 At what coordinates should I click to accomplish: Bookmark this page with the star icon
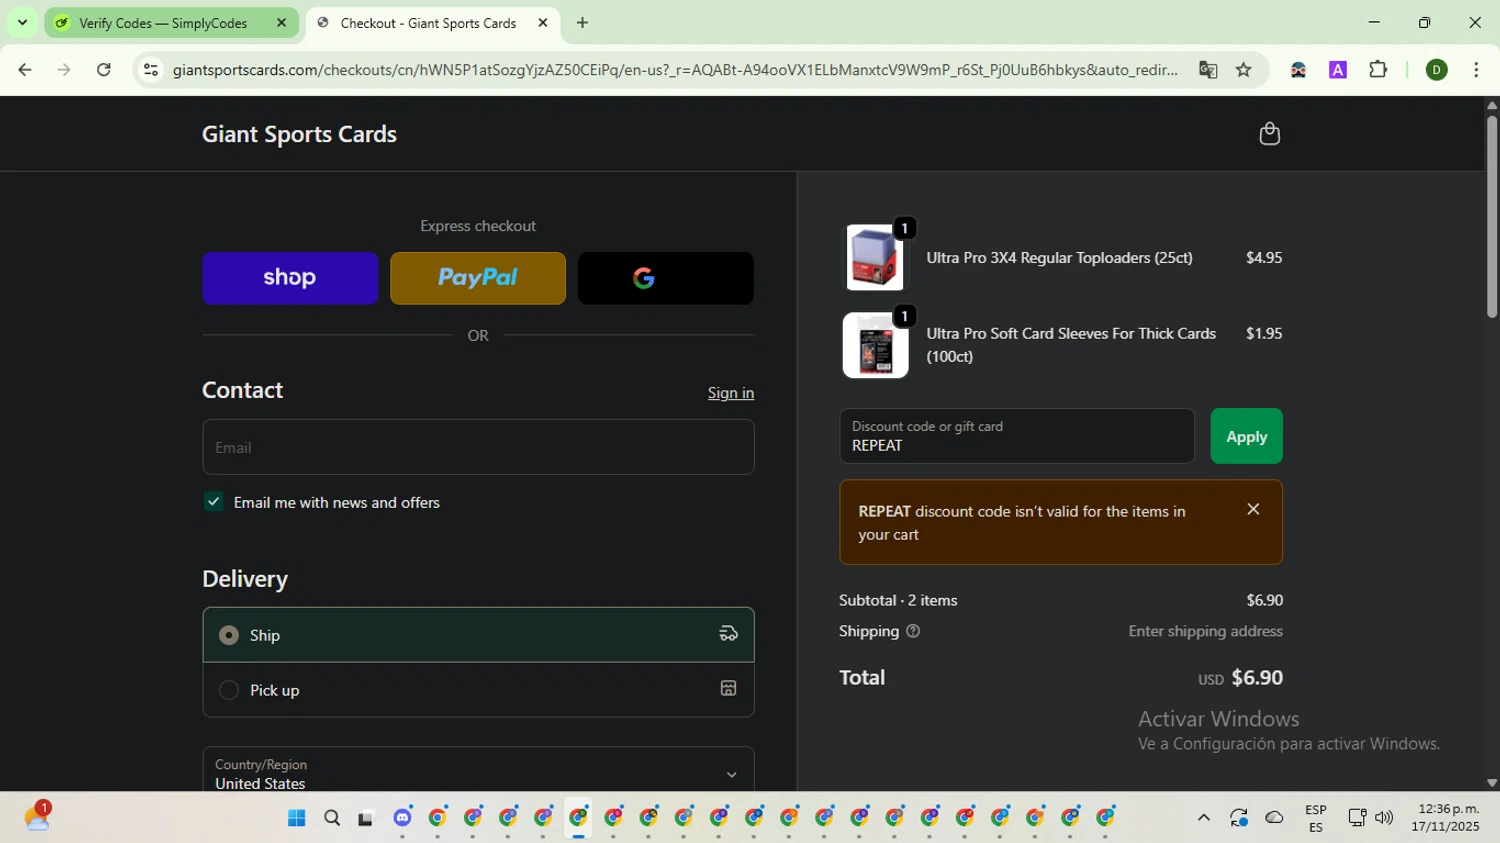click(x=1244, y=70)
